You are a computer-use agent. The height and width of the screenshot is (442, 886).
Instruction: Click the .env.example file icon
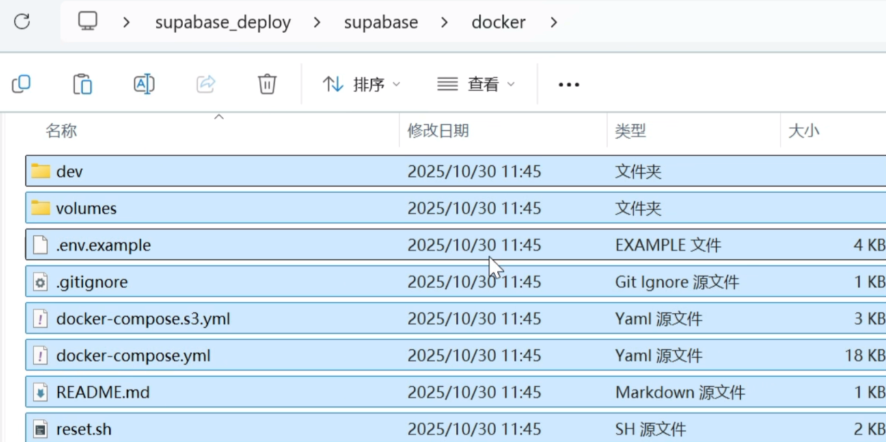[40, 245]
